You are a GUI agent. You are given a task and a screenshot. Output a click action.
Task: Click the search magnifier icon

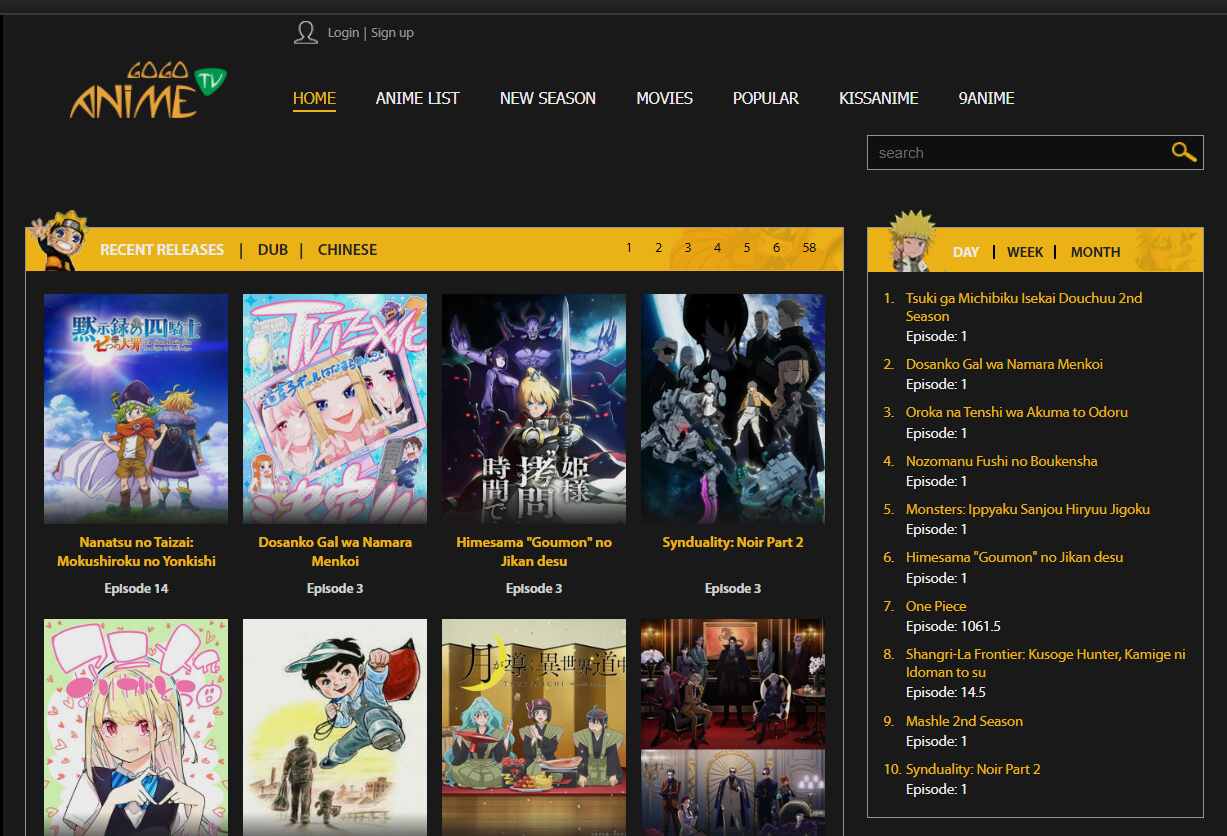(x=1183, y=152)
